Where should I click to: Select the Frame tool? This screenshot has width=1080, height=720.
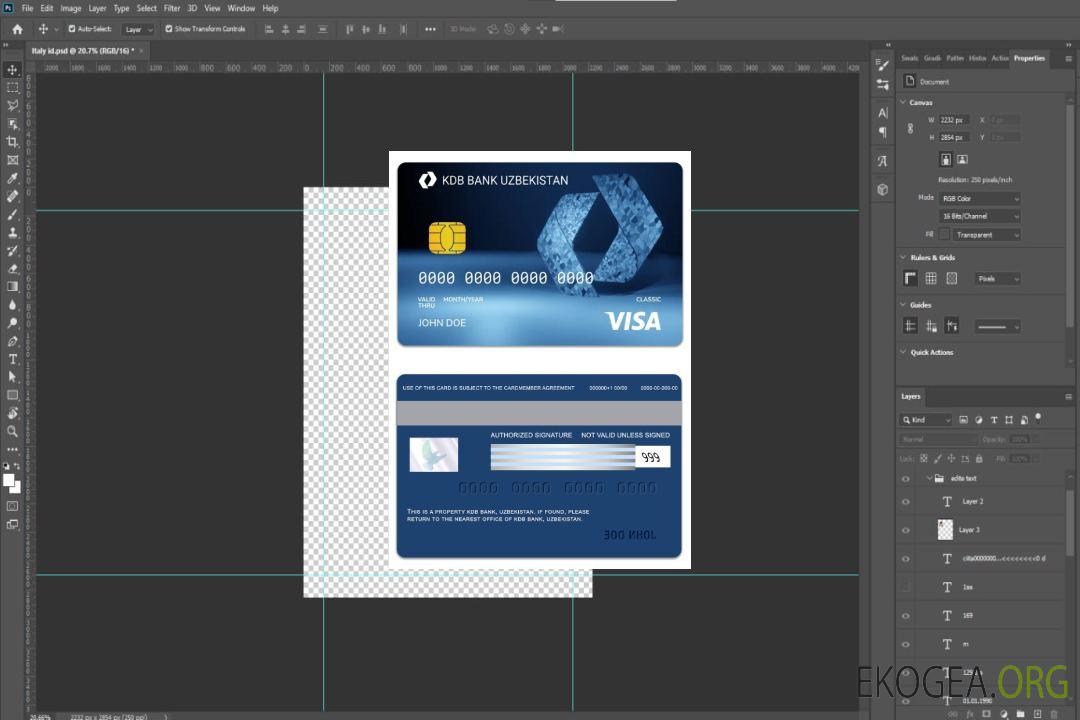(x=12, y=160)
